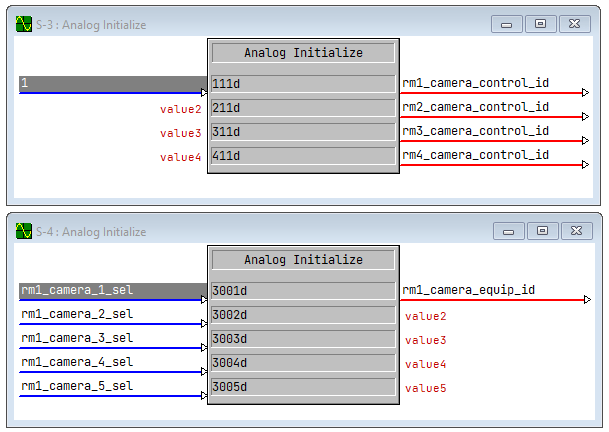609x432 pixels.
Task: Minimize the S-3 Analog Initialize window
Action: [x=508, y=24]
